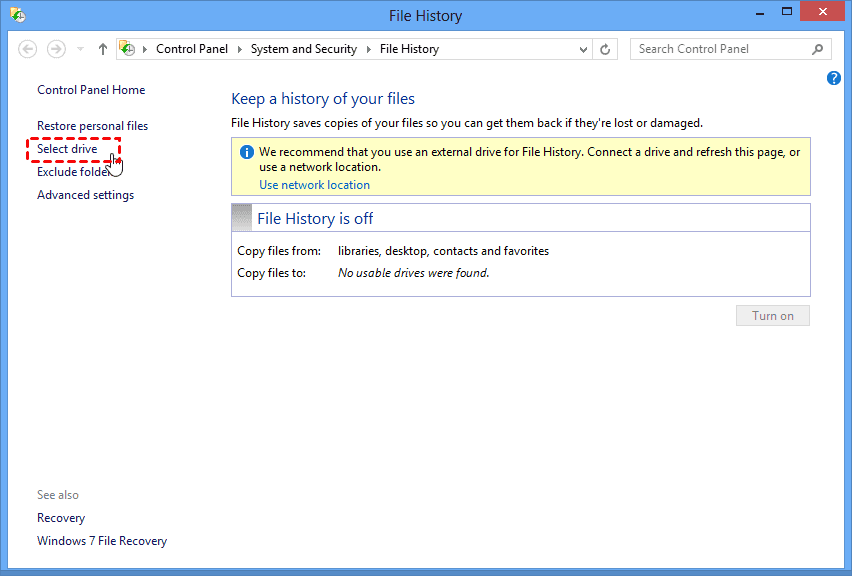Go to System and Security breadcrumb
Screen dimensions: 852x576
[304, 49]
